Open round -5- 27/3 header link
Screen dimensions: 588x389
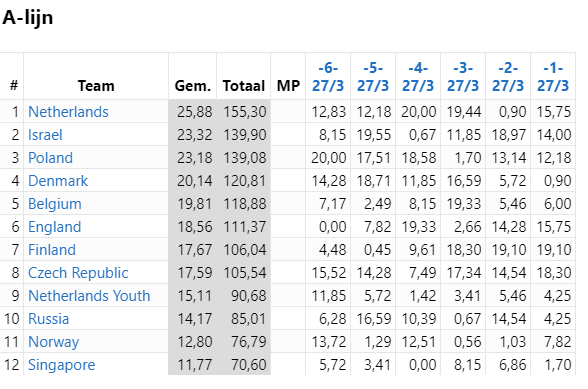click(x=373, y=77)
